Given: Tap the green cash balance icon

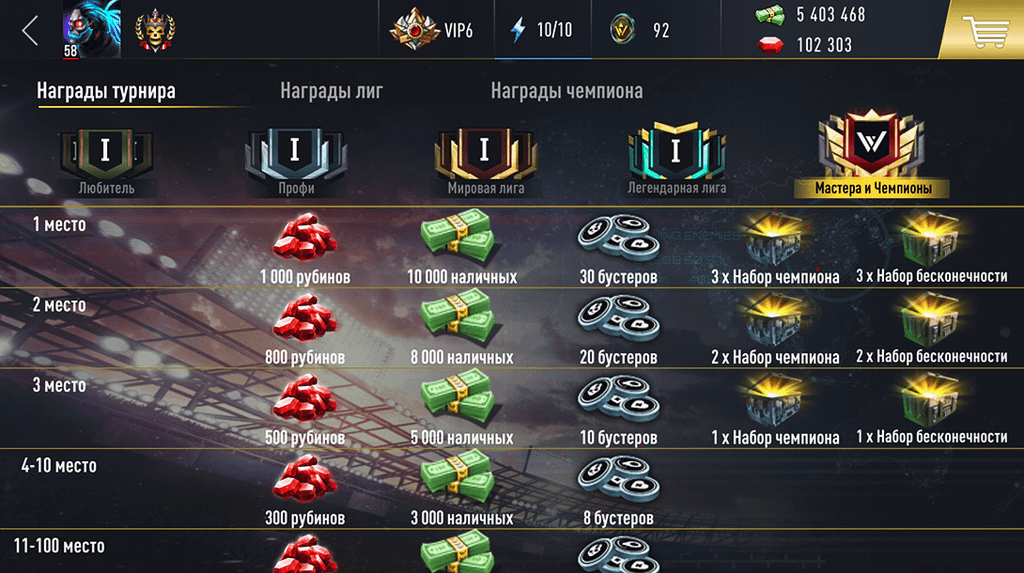Looking at the screenshot, I should click(x=770, y=14).
